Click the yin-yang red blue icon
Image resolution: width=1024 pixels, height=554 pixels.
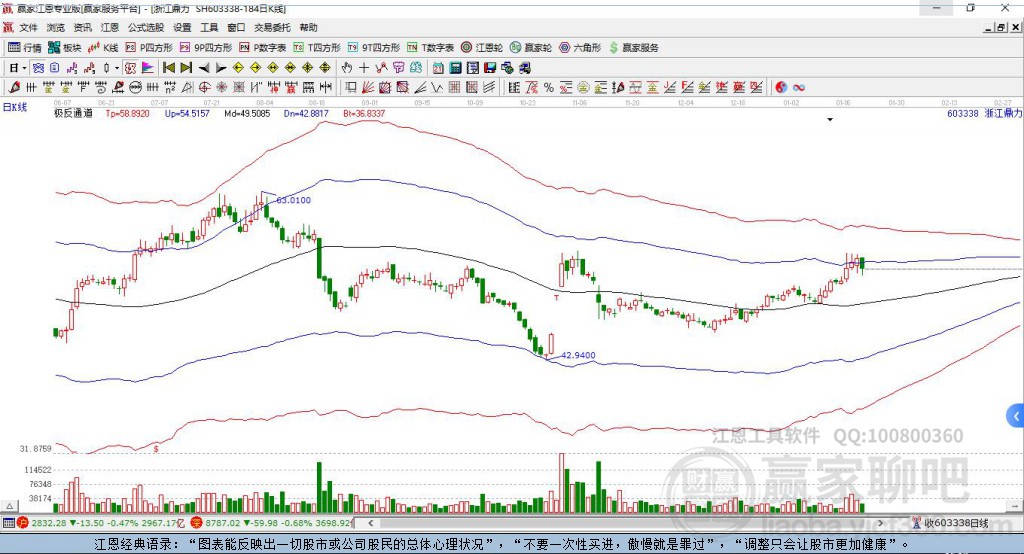[x=781, y=88]
